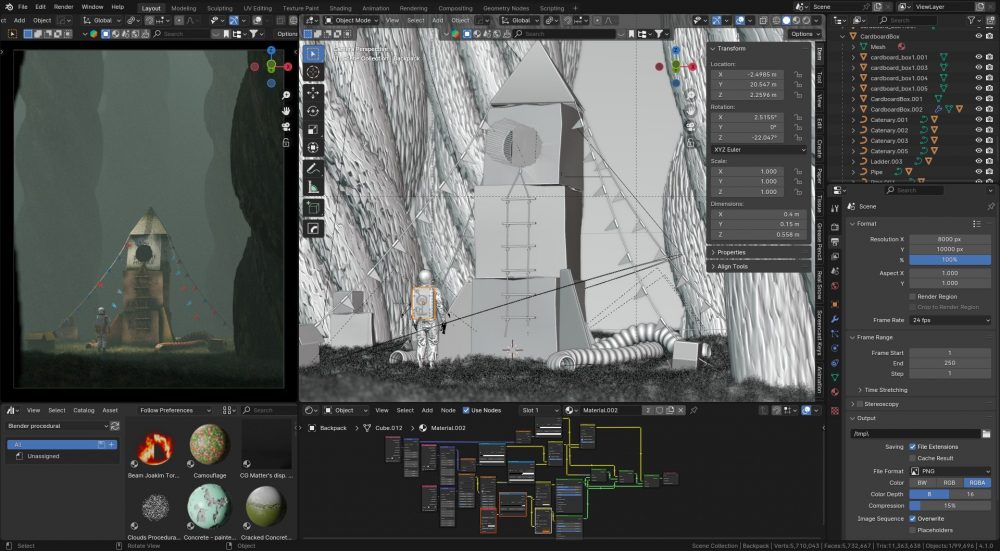Open the XYZ Euler rotation mode dropdown
The width and height of the screenshot is (1000, 551).
click(759, 149)
